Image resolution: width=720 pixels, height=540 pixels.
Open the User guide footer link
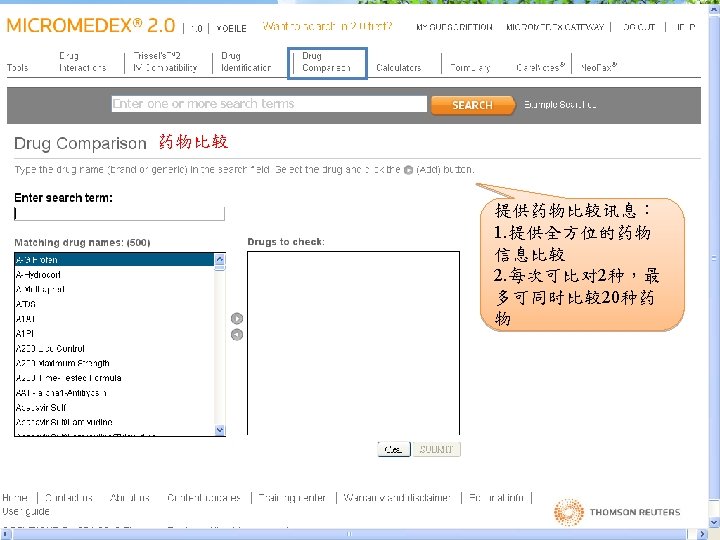pos(26,511)
